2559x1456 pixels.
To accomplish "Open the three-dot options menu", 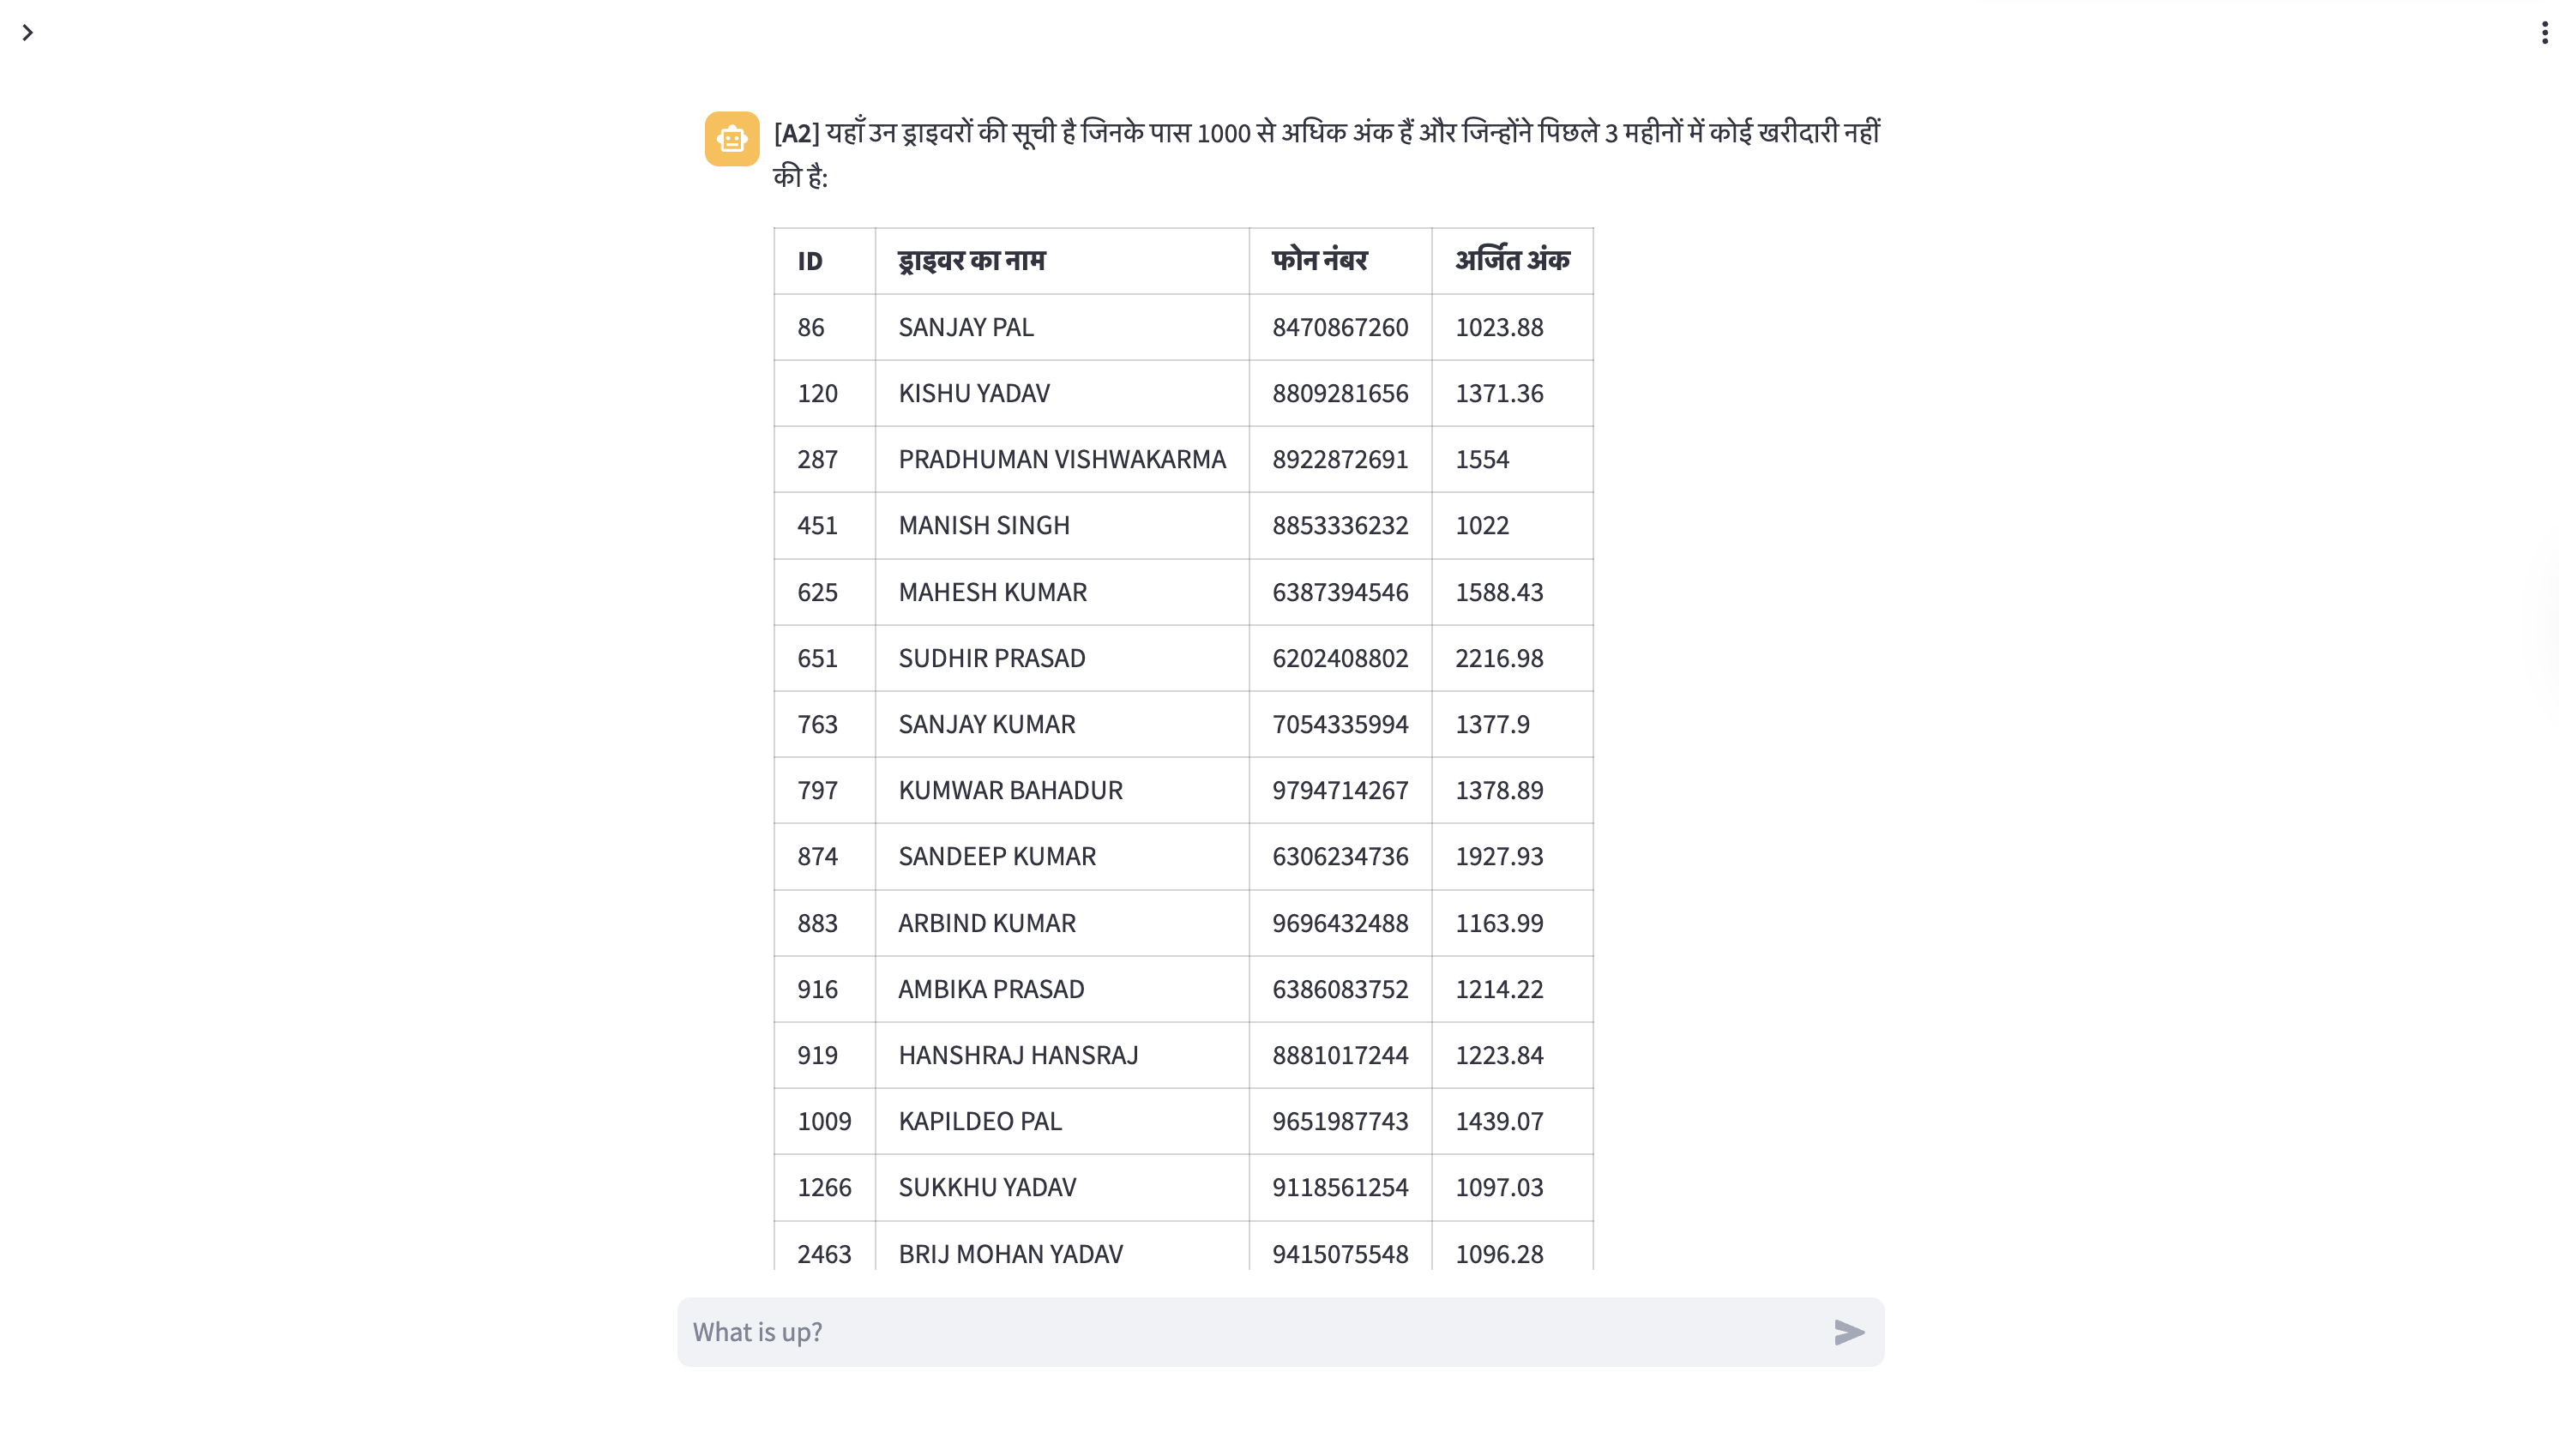I will pyautogui.click(x=2544, y=33).
